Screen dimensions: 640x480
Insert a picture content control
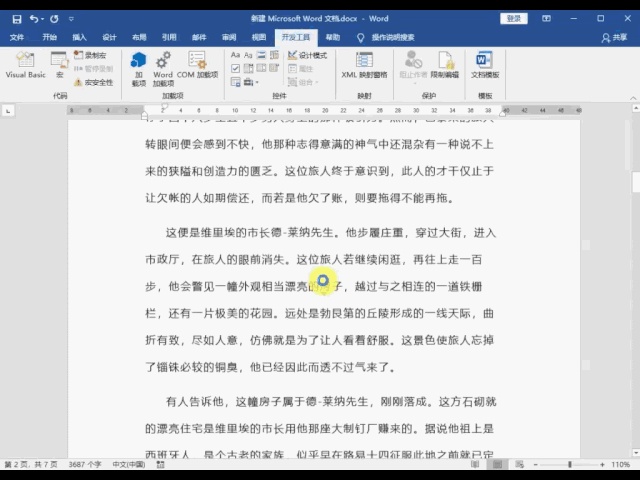261,55
